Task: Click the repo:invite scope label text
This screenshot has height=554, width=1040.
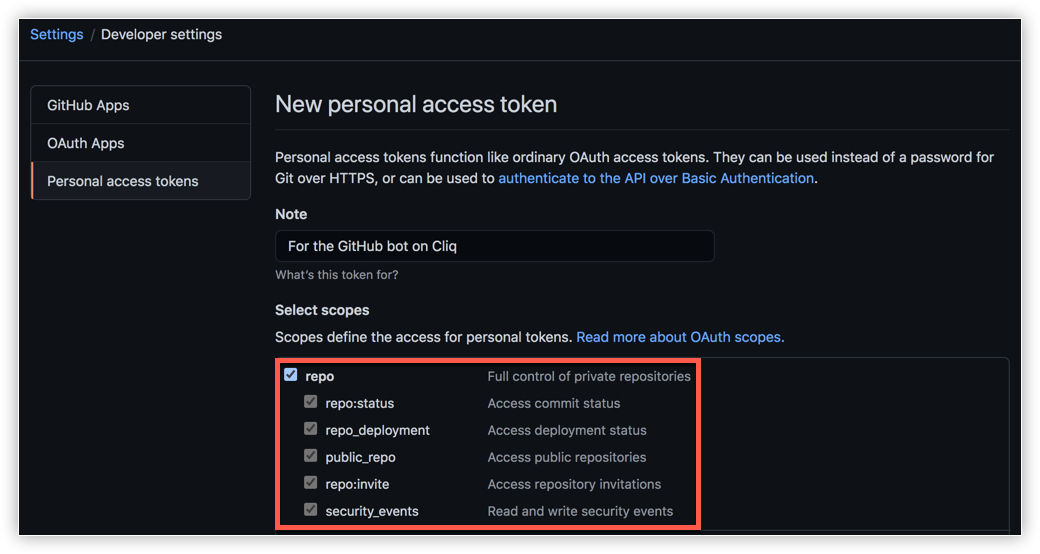Action: coord(358,484)
